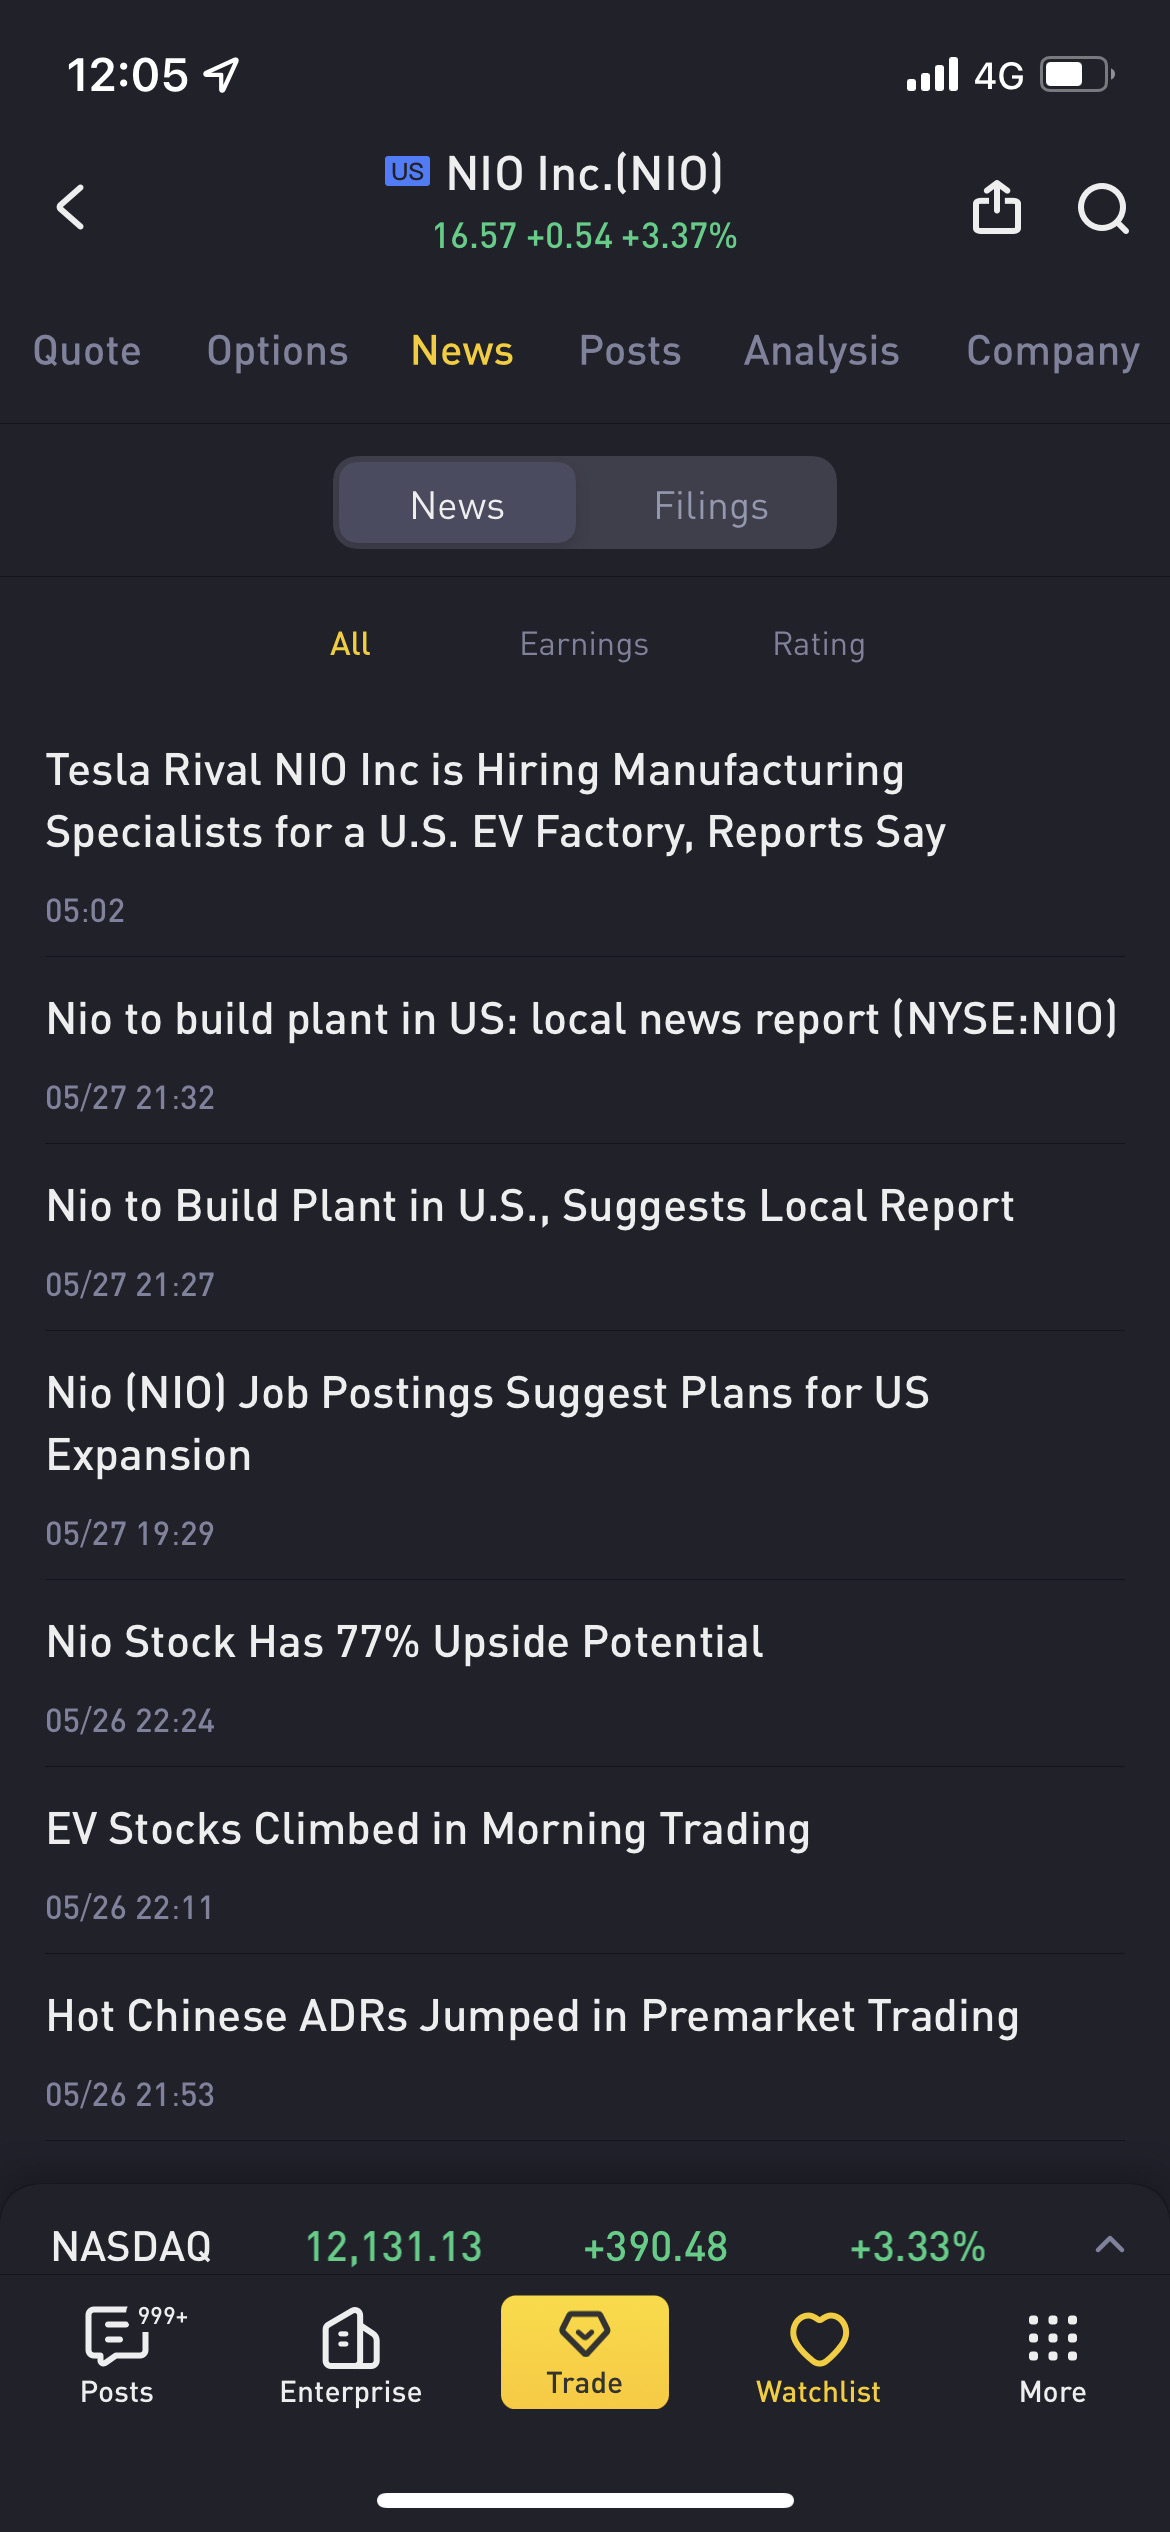1170x2532 pixels.
Task: Open Tesla Rival NIO hiring article
Action: pos(495,802)
